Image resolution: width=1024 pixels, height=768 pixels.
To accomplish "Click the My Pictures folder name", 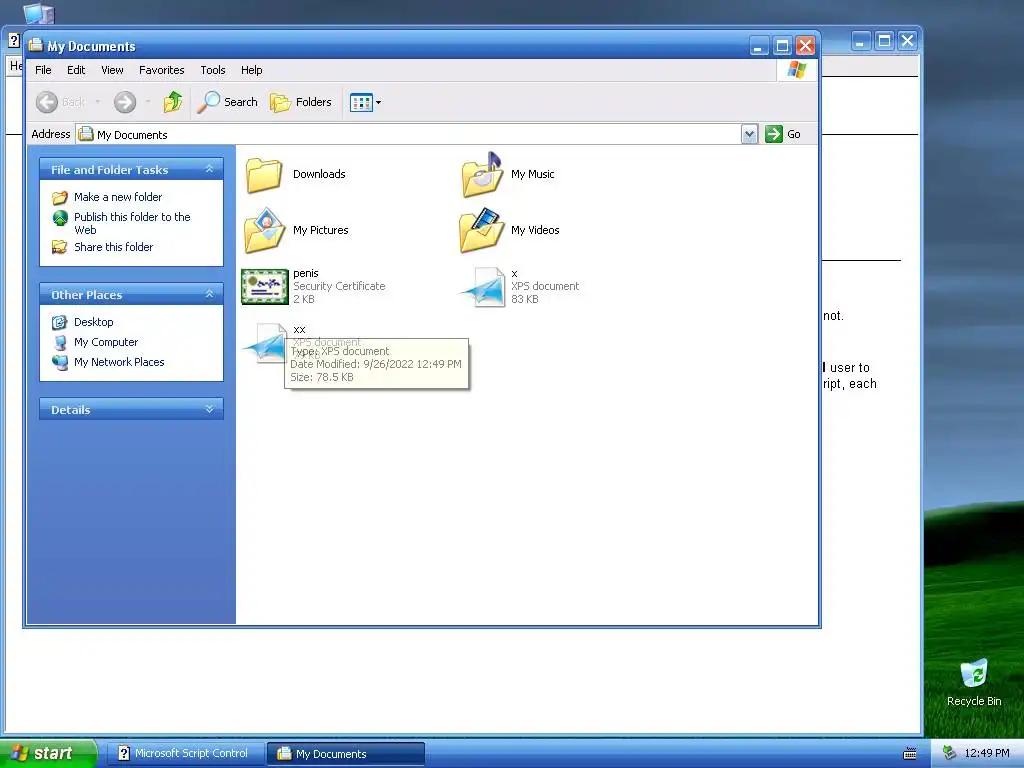I will tap(321, 231).
